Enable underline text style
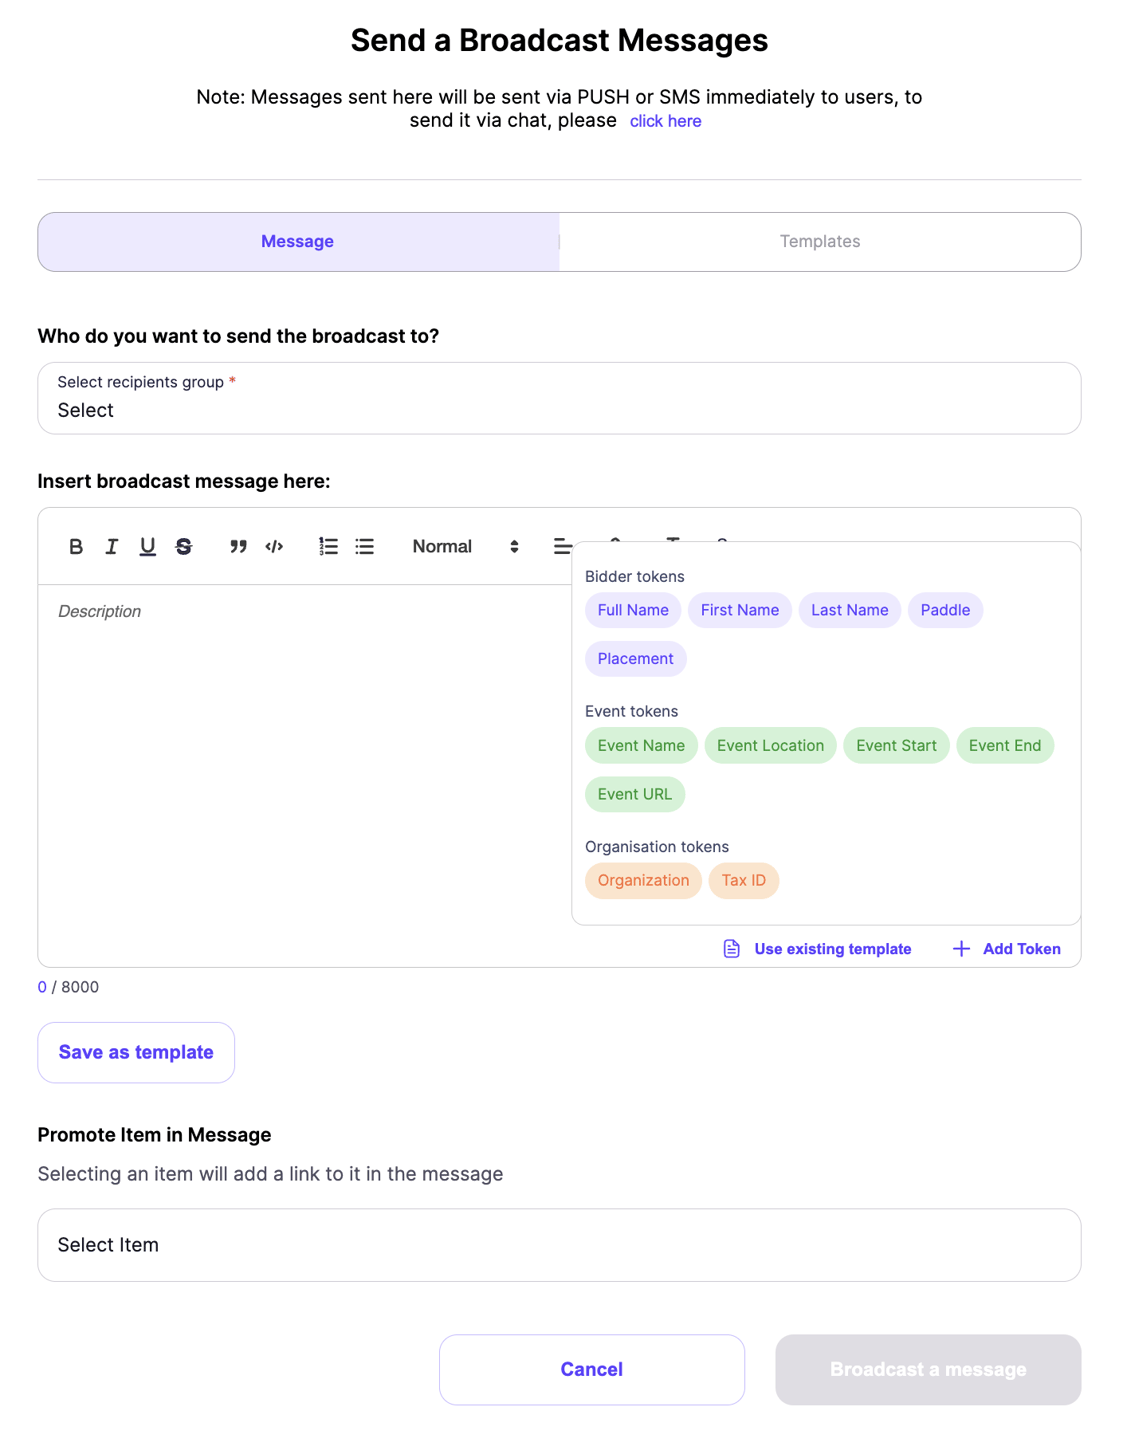Screen dimensions: 1127x1454 point(148,547)
